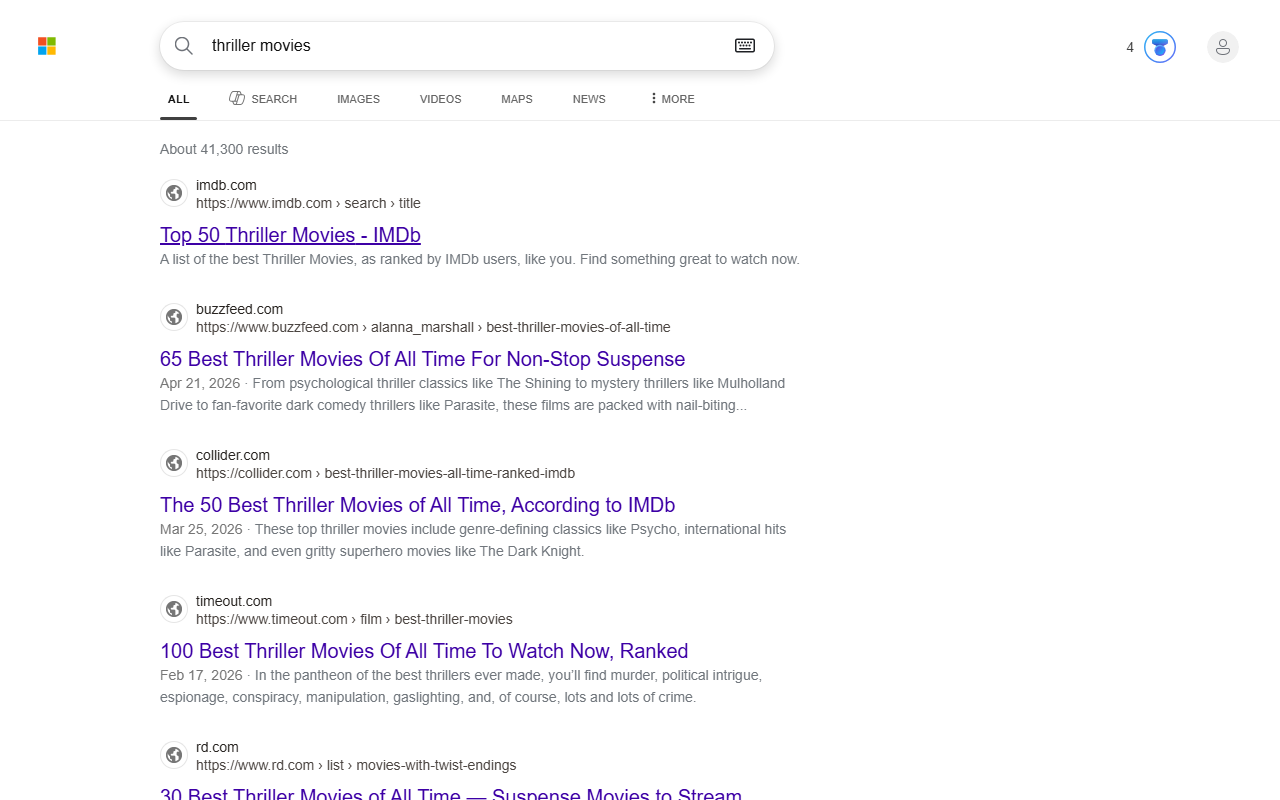
Task: Click the Rewards points count 4
Action: coord(1130,47)
